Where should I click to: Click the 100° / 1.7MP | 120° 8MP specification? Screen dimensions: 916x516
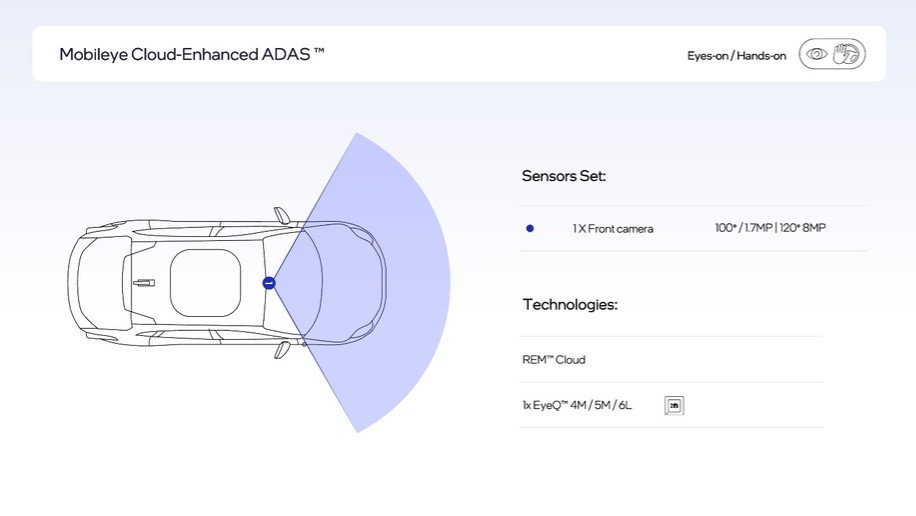pyautogui.click(x=770, y=229)
